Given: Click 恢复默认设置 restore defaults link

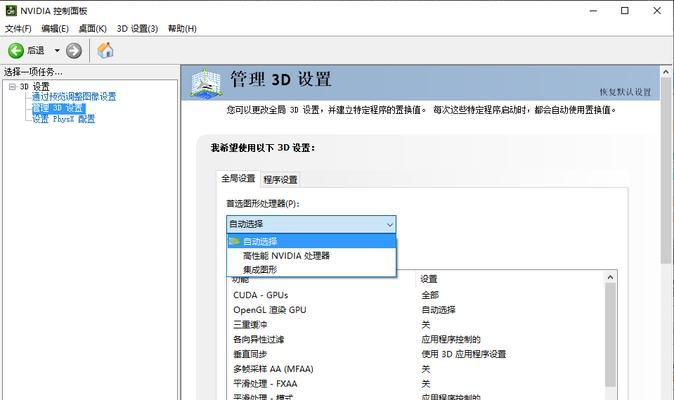Looking at the screenshot, I should [x=625, y=92].
